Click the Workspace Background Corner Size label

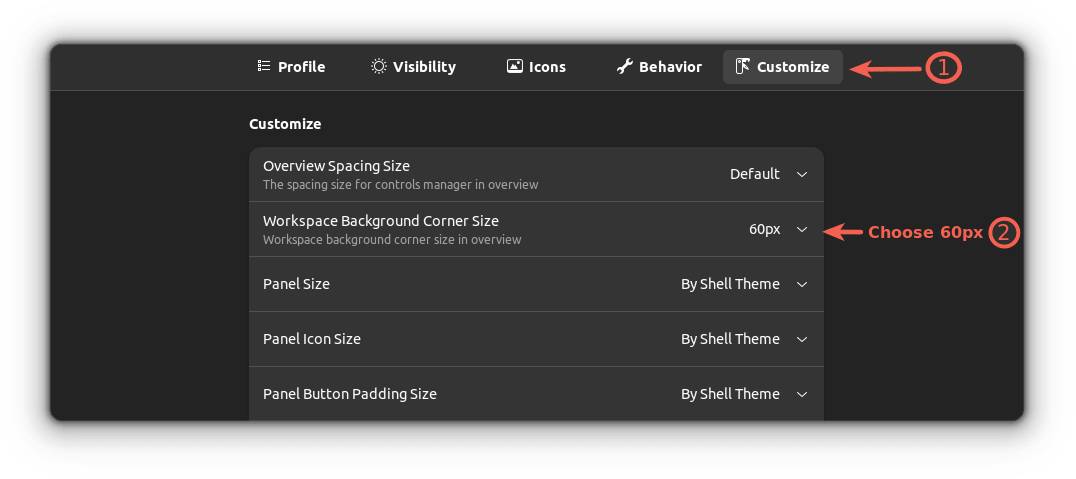click(x=380, y=221)
